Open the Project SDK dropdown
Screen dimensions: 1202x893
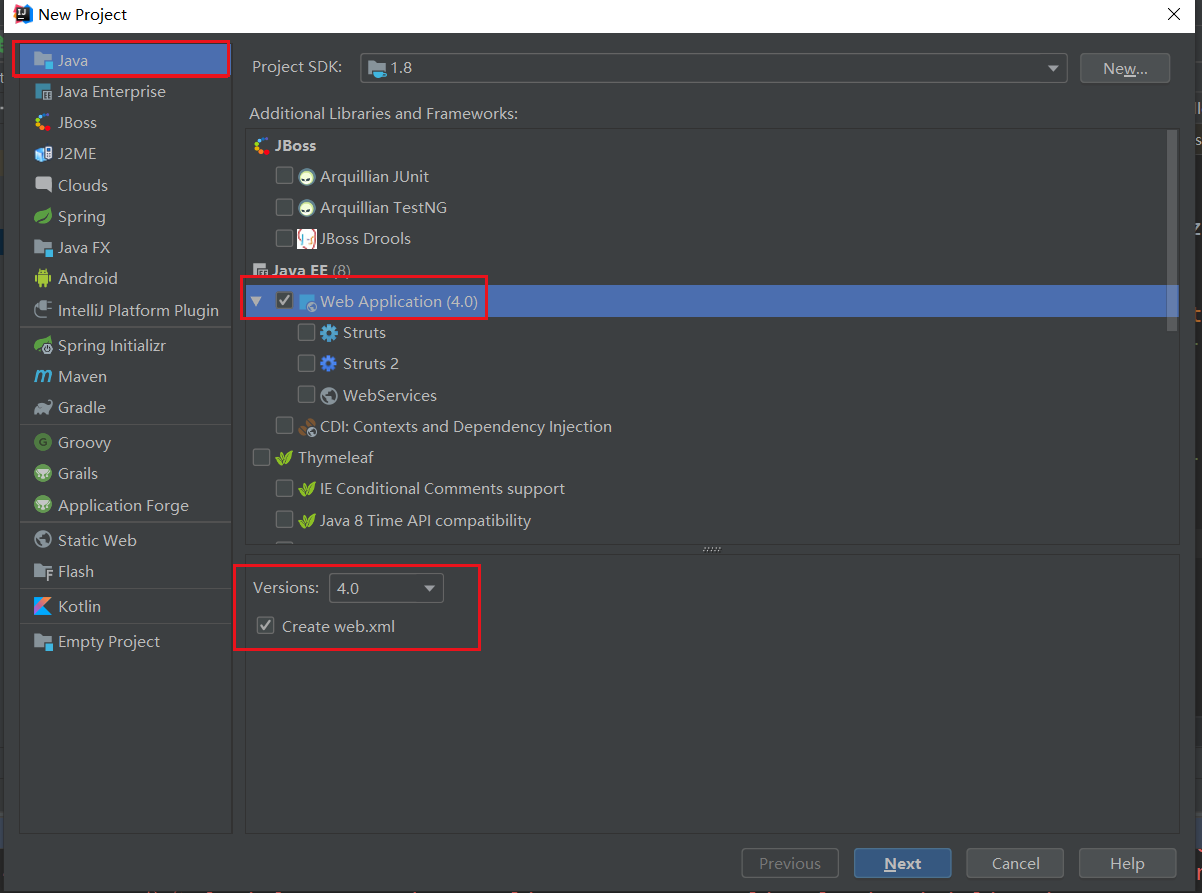pos(714,68)
